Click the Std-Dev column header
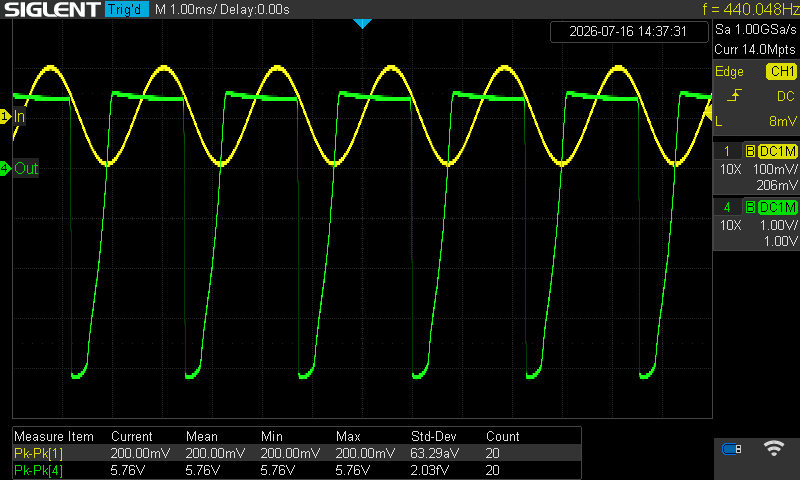Viewport: 800px width, 480px height. pos(433,437)
